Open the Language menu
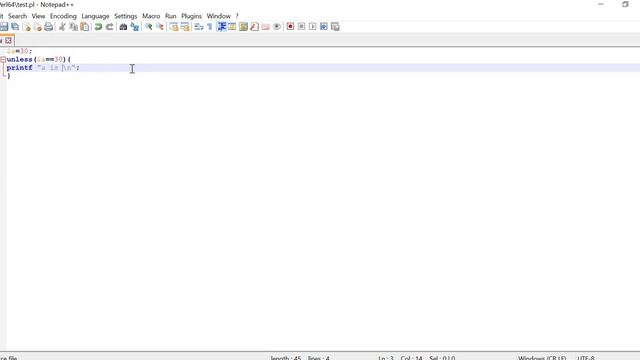The height and width of the screenshot is (360, 640). [95, 16]
